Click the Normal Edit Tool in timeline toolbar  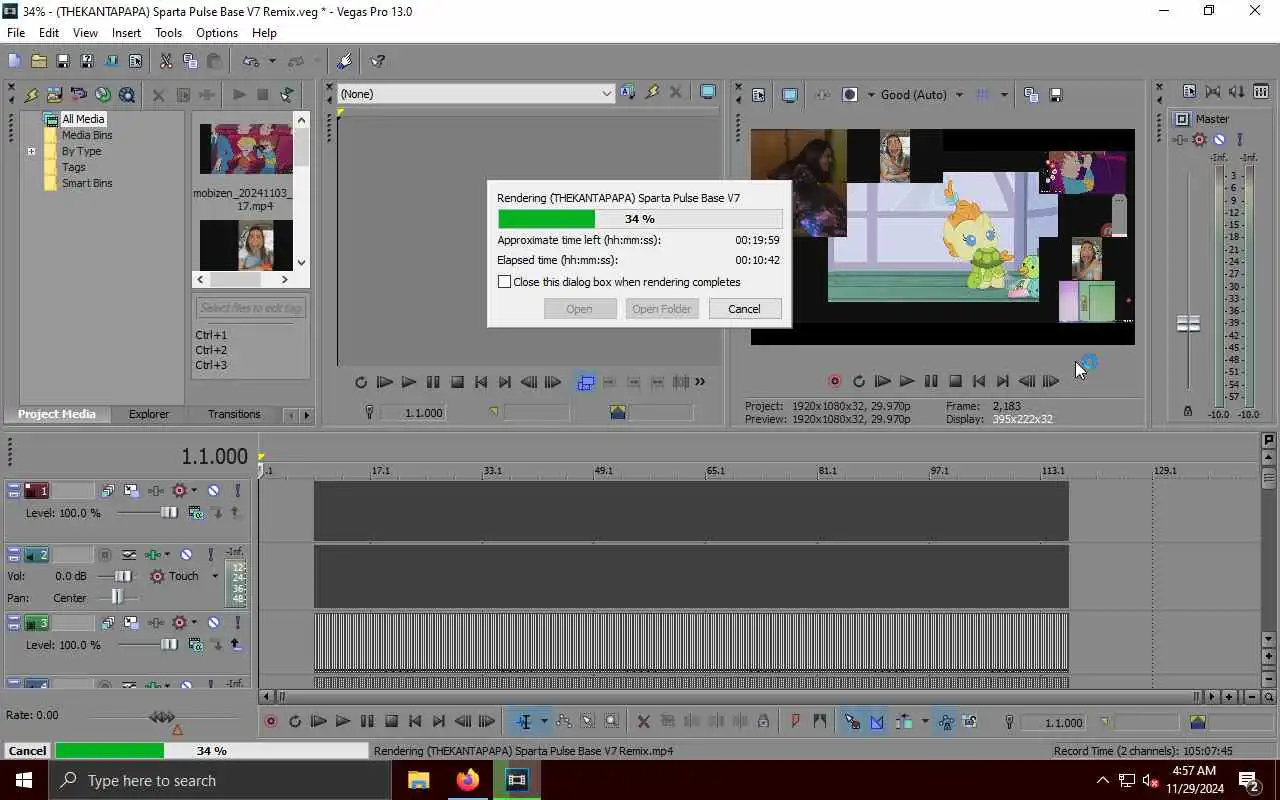click(x=524, y=721)
